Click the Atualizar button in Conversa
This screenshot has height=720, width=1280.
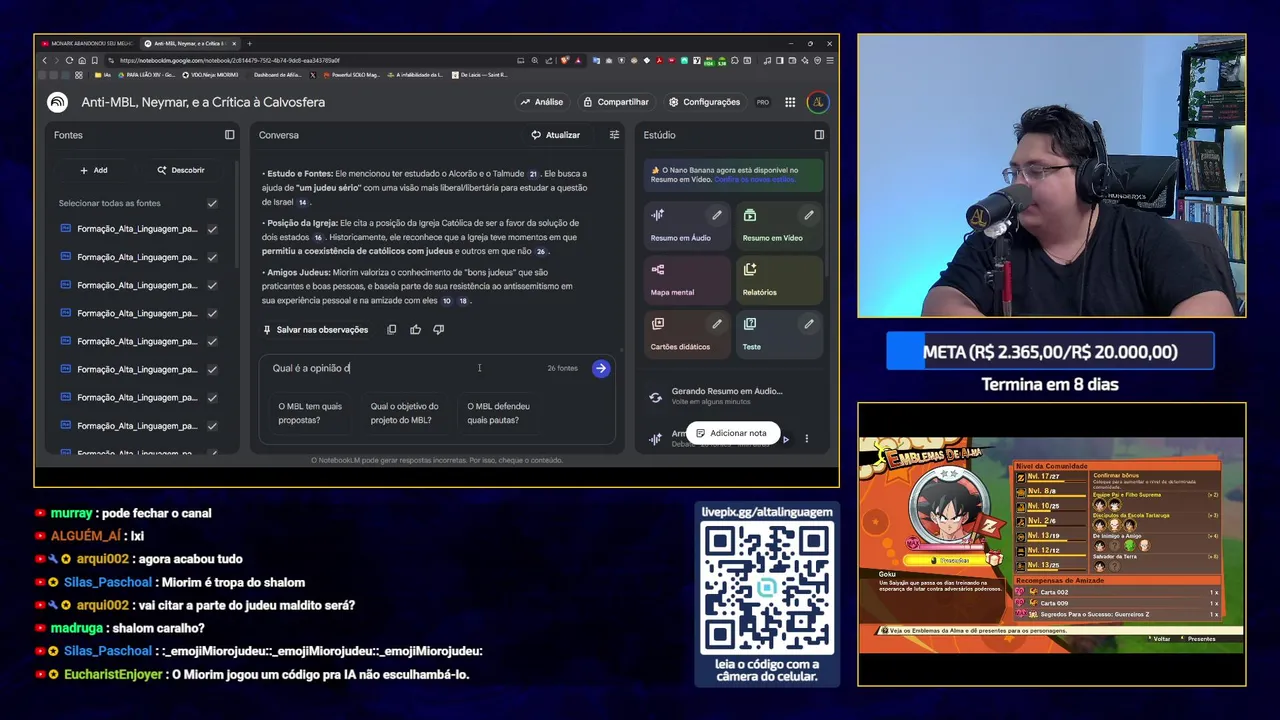point(555,135)
